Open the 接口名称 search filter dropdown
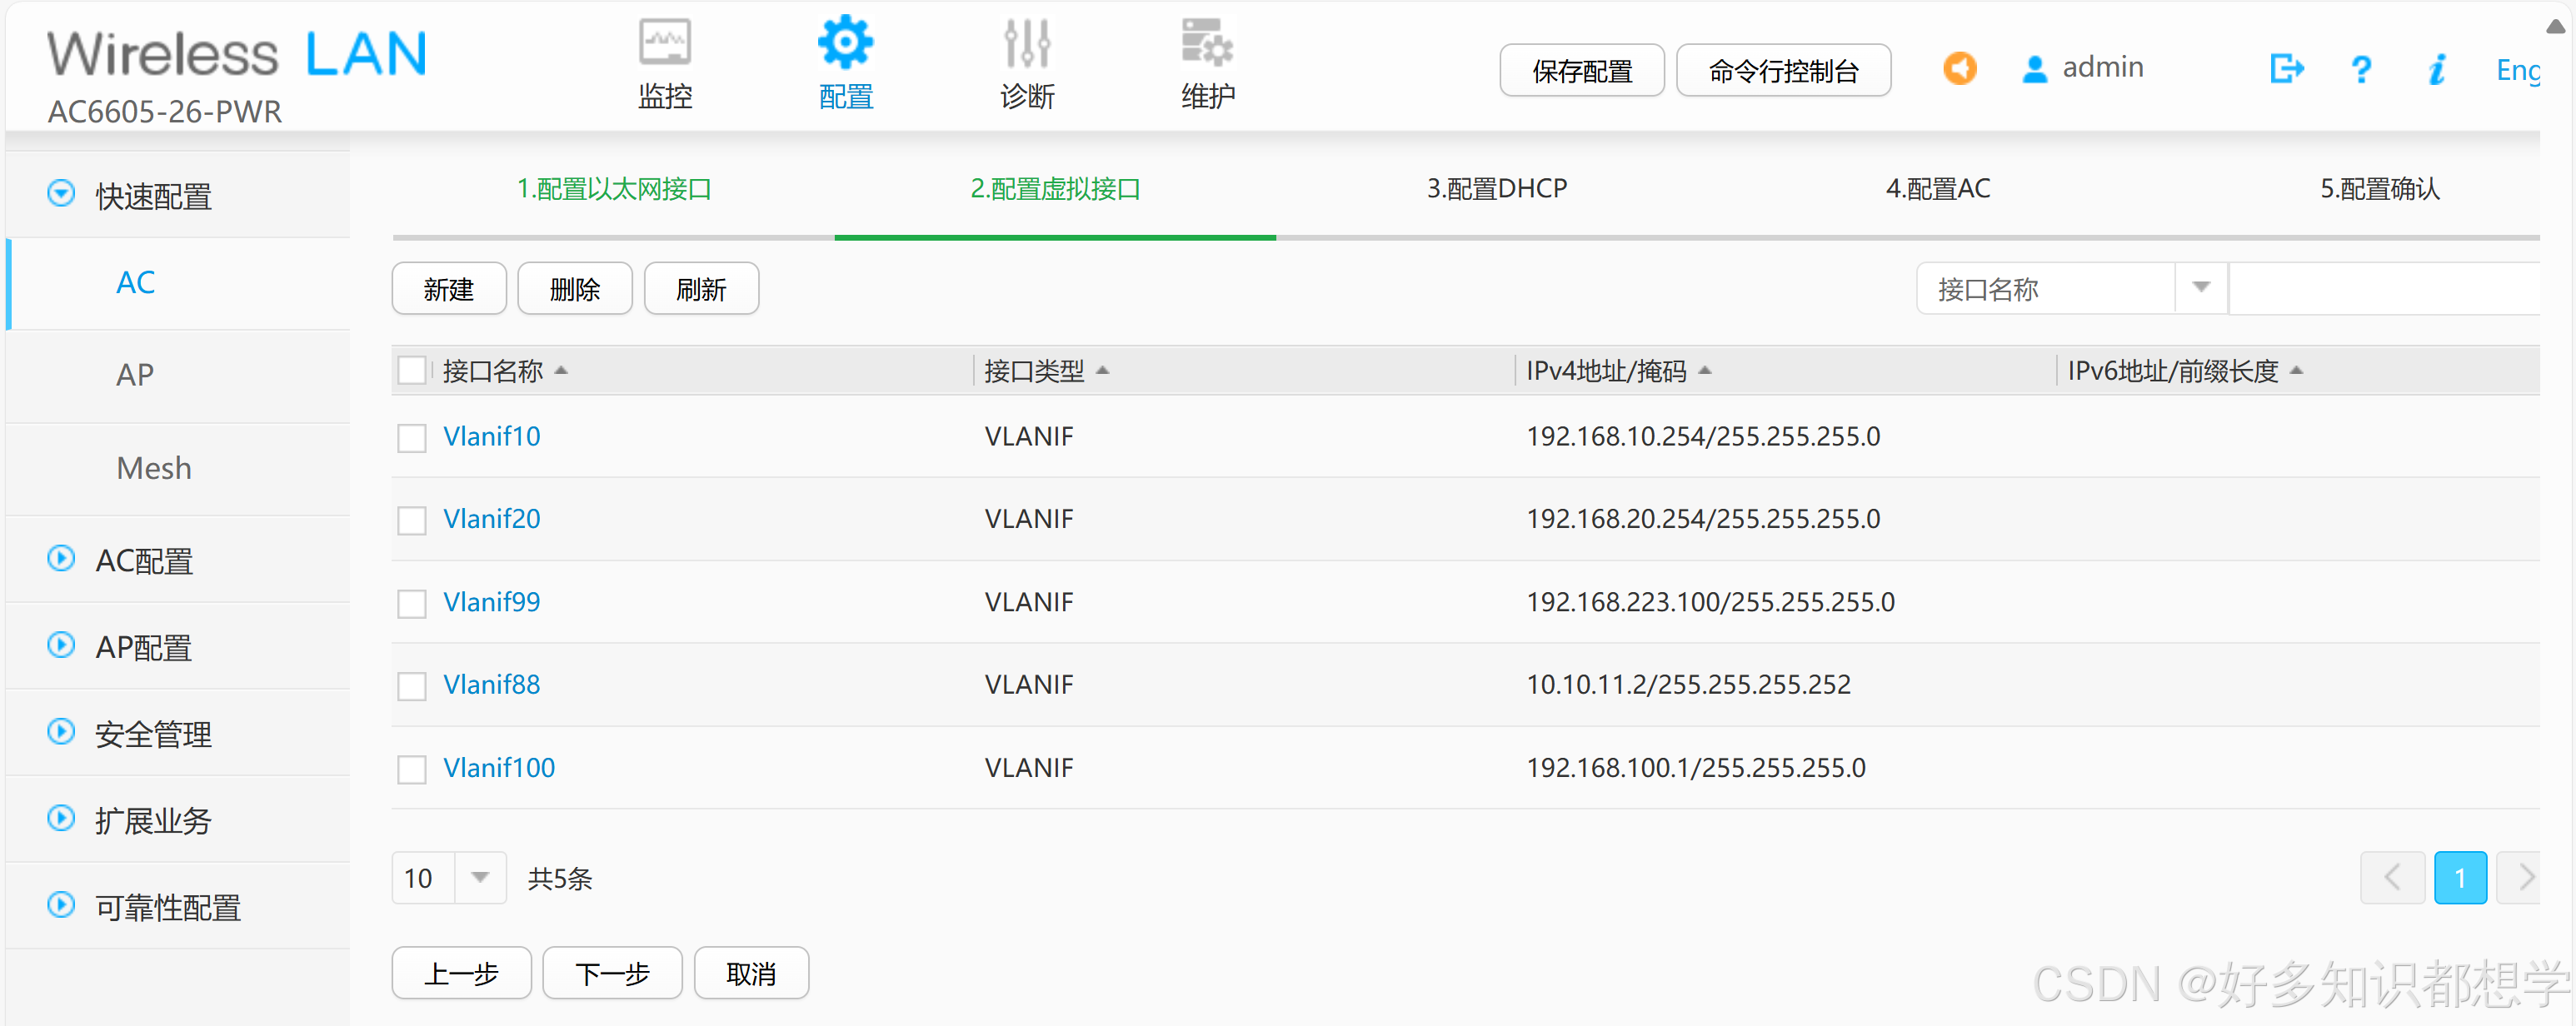This screenshot has width=2576, height=1026. tap(2200, 289)
